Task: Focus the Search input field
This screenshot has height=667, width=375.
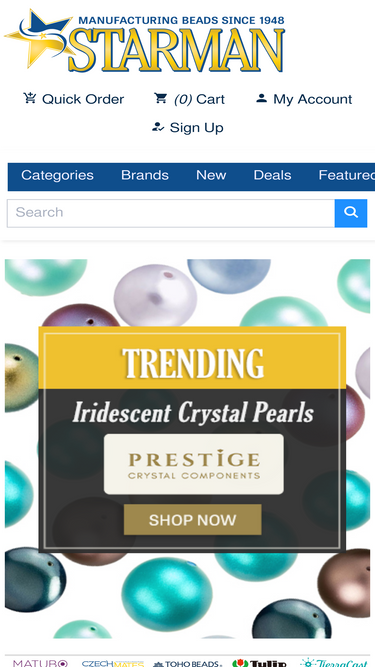Action: click(171, 213)
